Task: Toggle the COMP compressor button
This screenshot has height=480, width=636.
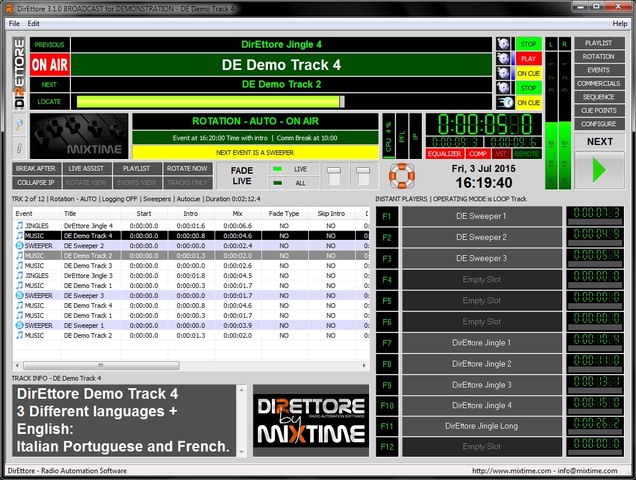Action: (x=477, y=154)
